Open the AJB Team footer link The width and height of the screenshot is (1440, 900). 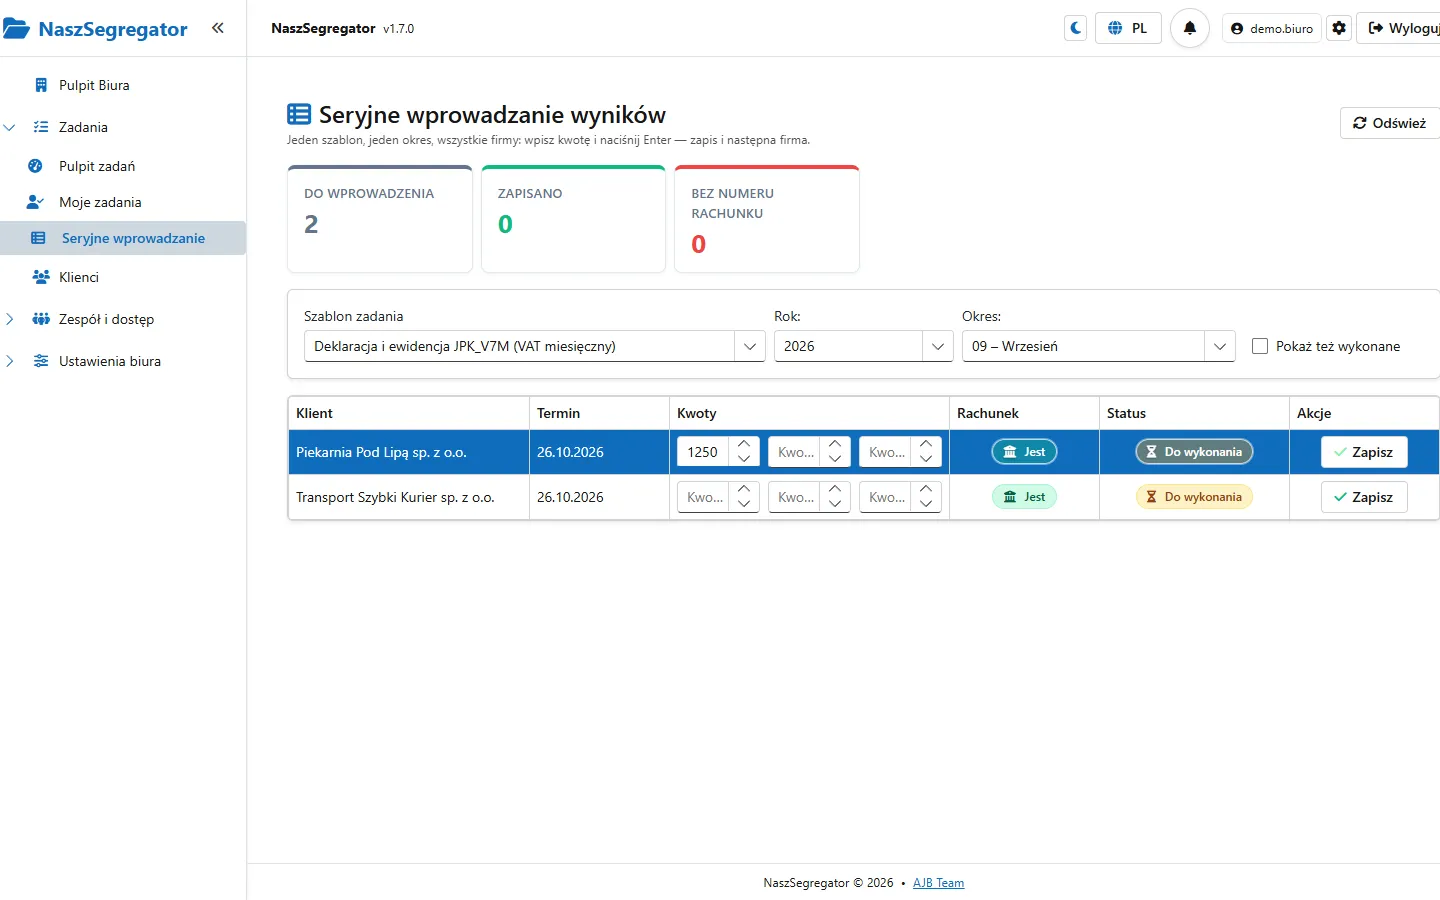pos(938,883)
